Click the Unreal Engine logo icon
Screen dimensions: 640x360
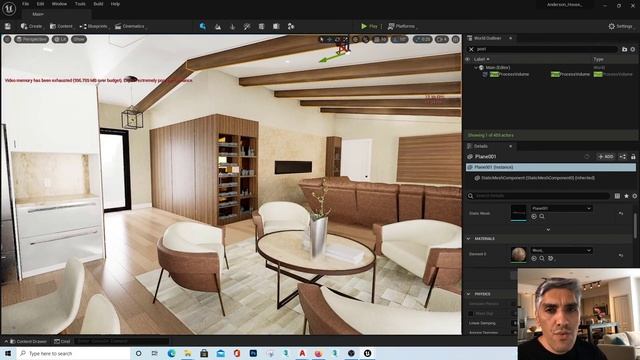tap(9, 9)
